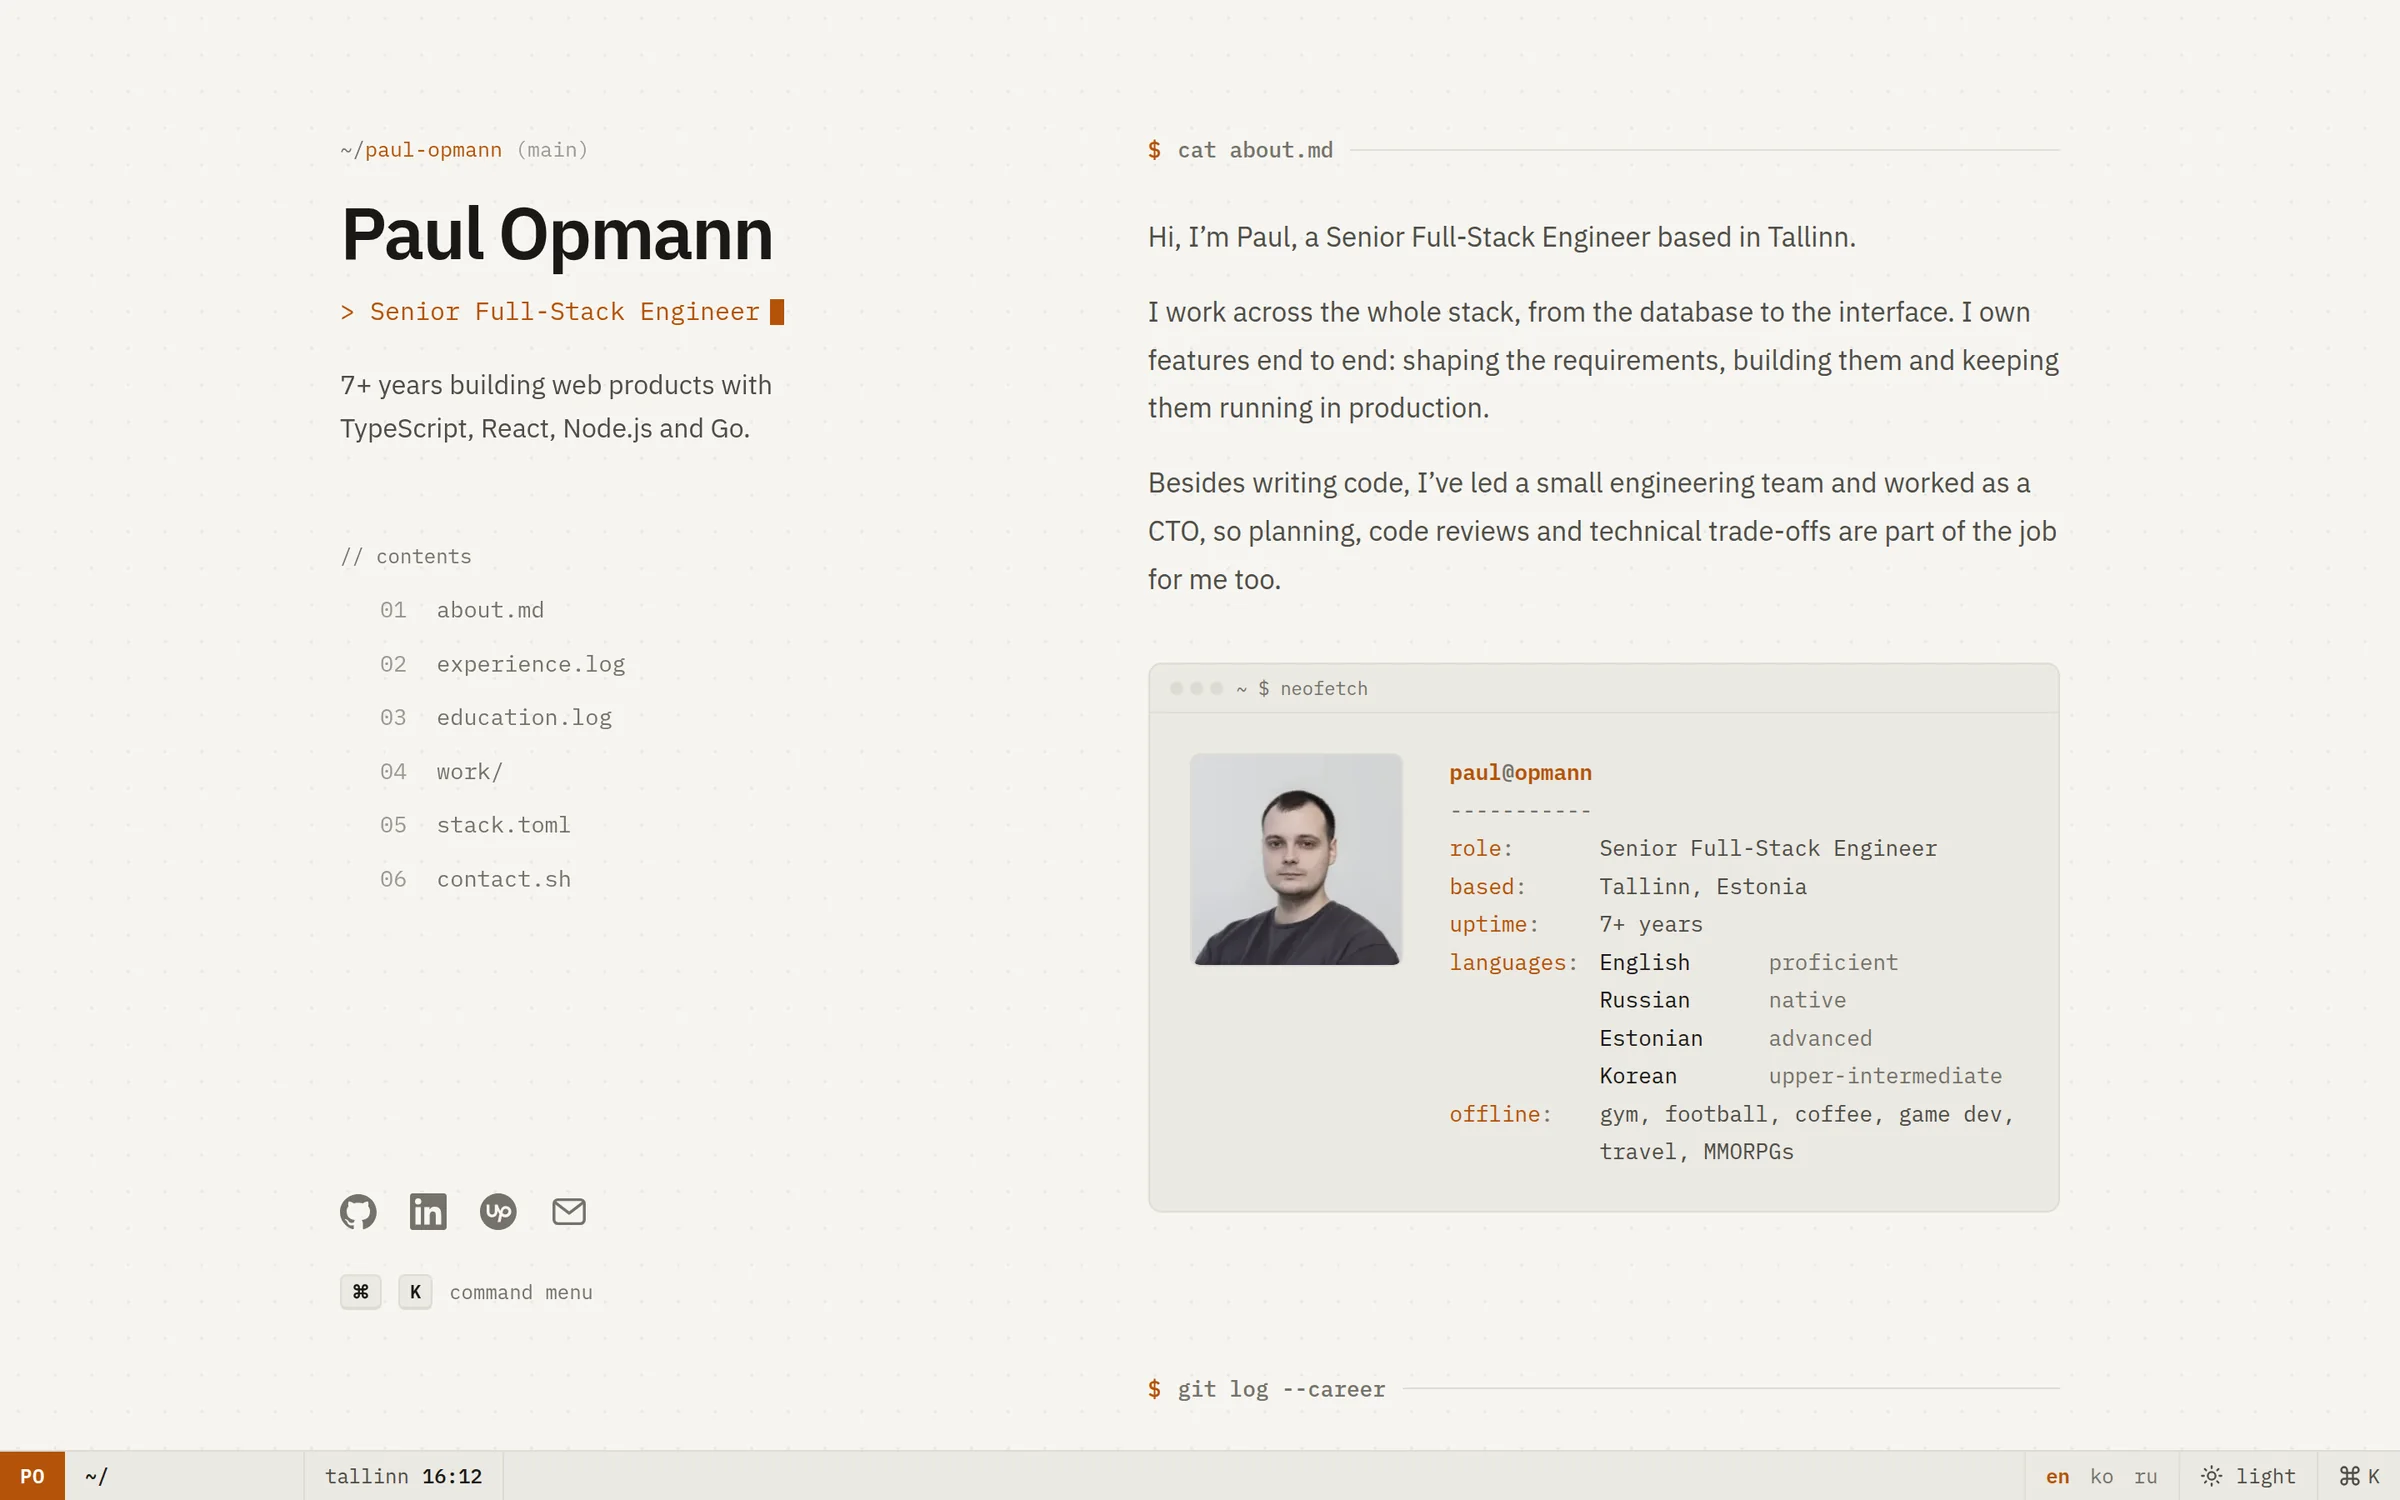Viewport: 2400px width, 1500px height.
Task: Switch language to ru
Action: pyautogui.click(x=2145, y=1476)
